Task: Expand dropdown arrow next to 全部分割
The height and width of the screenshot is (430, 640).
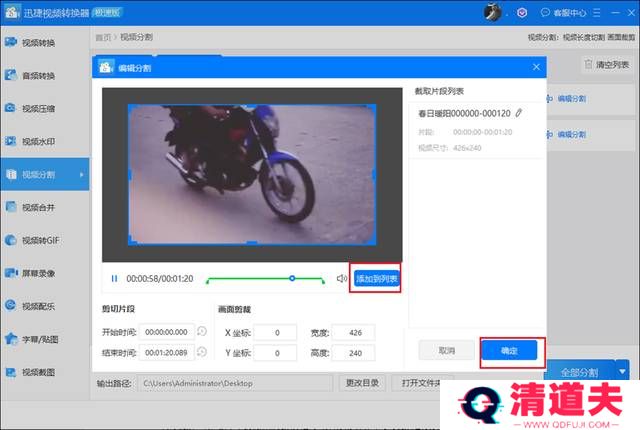Action: point(622,371)
